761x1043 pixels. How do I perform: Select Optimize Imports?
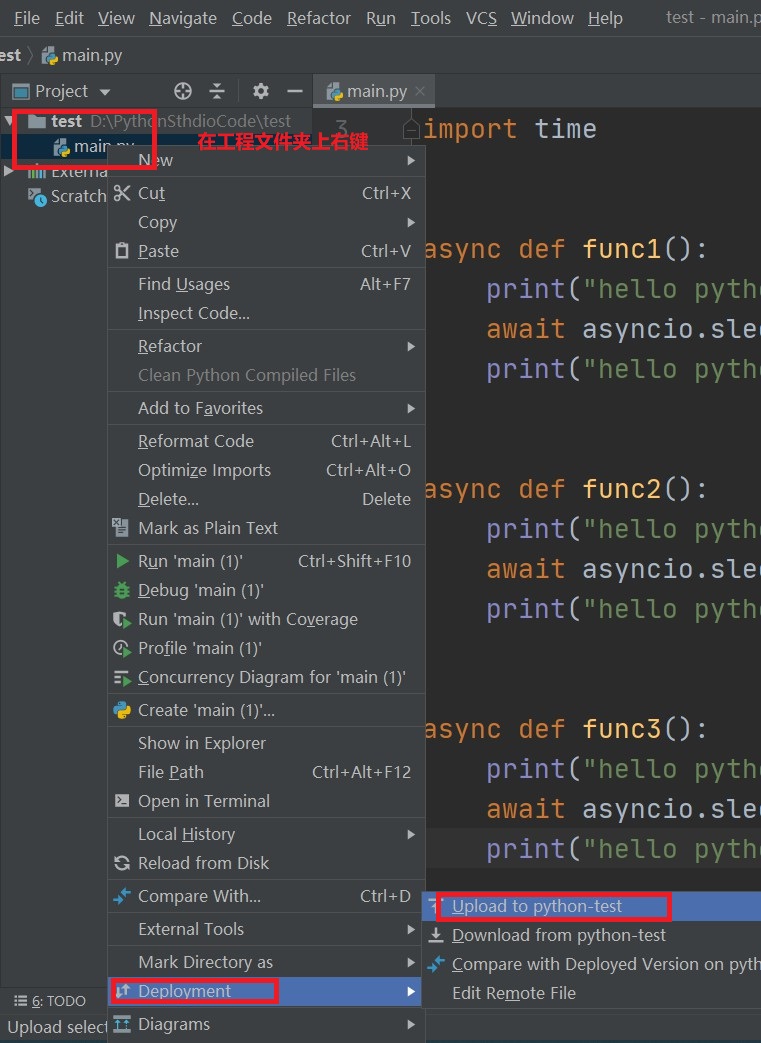(x=266, y=470)
